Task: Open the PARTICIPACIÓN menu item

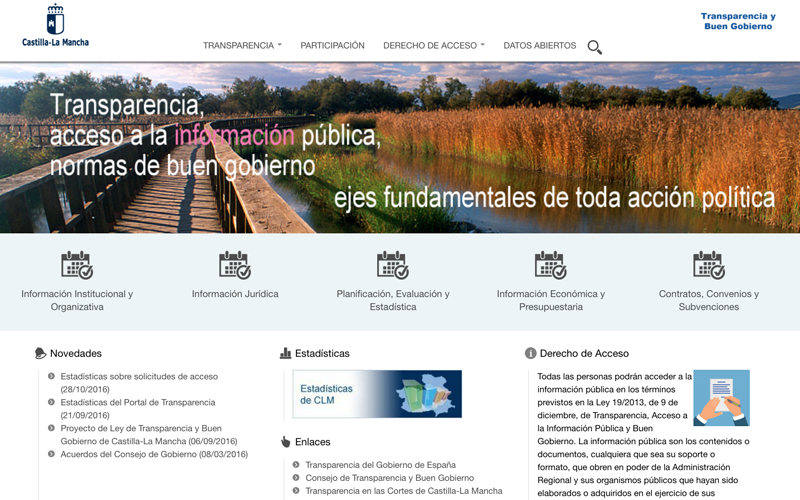Action: [x=332, y=45]
